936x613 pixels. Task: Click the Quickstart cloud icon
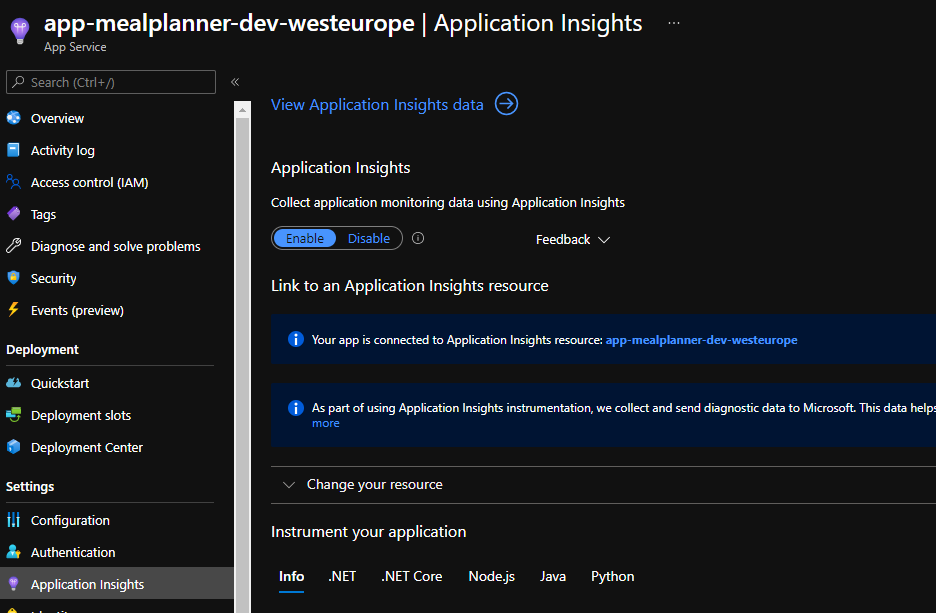13,383
